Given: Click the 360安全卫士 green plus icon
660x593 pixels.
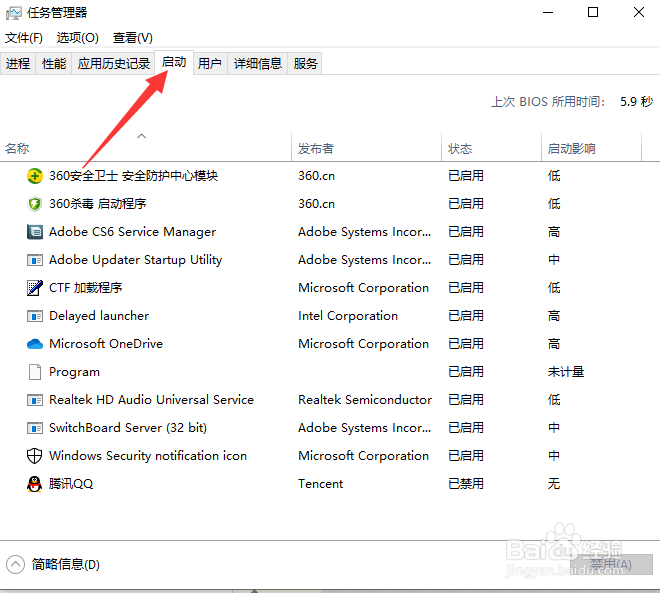Looking at the screenshot, I should pyautogui.click(x=35, y=176).
